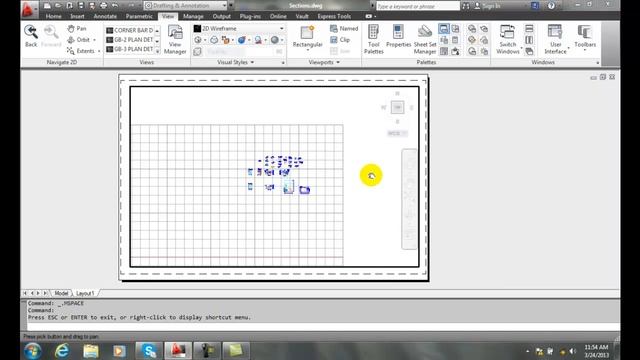Toggle the Command Line palette button
Viewport: 640px width, 360px height.
(x=444, y=29)
